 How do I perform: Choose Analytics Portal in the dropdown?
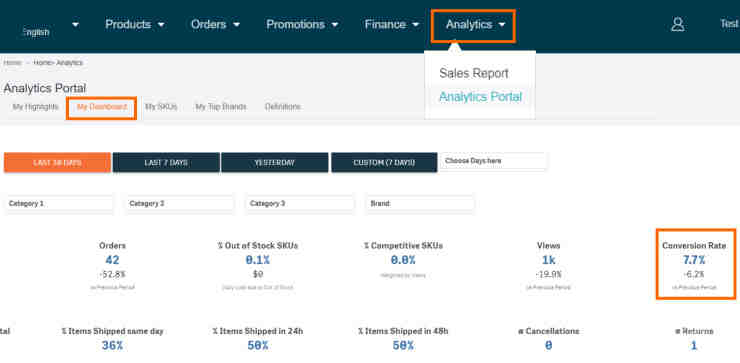[480, 97]
